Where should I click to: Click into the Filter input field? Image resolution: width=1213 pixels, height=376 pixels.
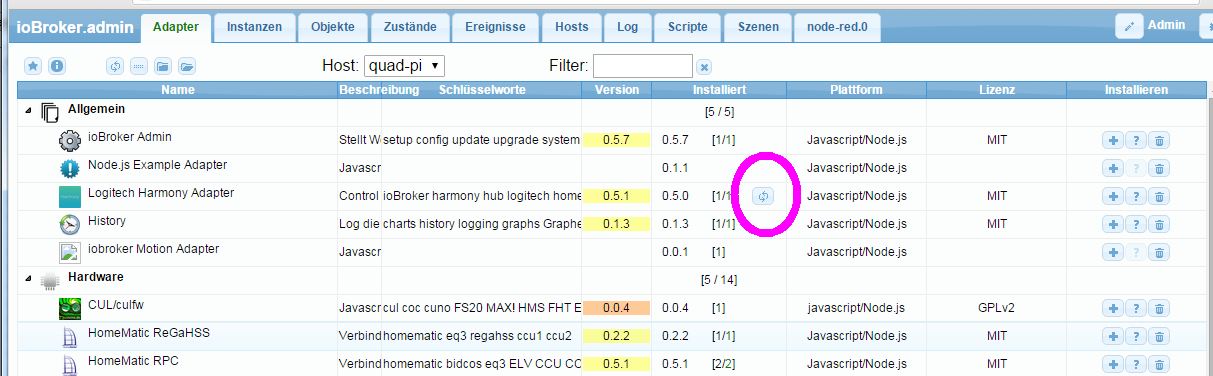coord(643,66)
